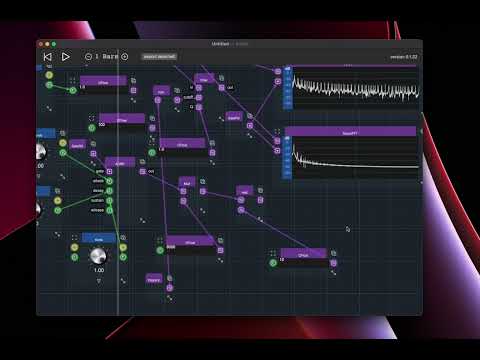
Task: Increase the bar count with plus icon
Action: tap(125, 57)
